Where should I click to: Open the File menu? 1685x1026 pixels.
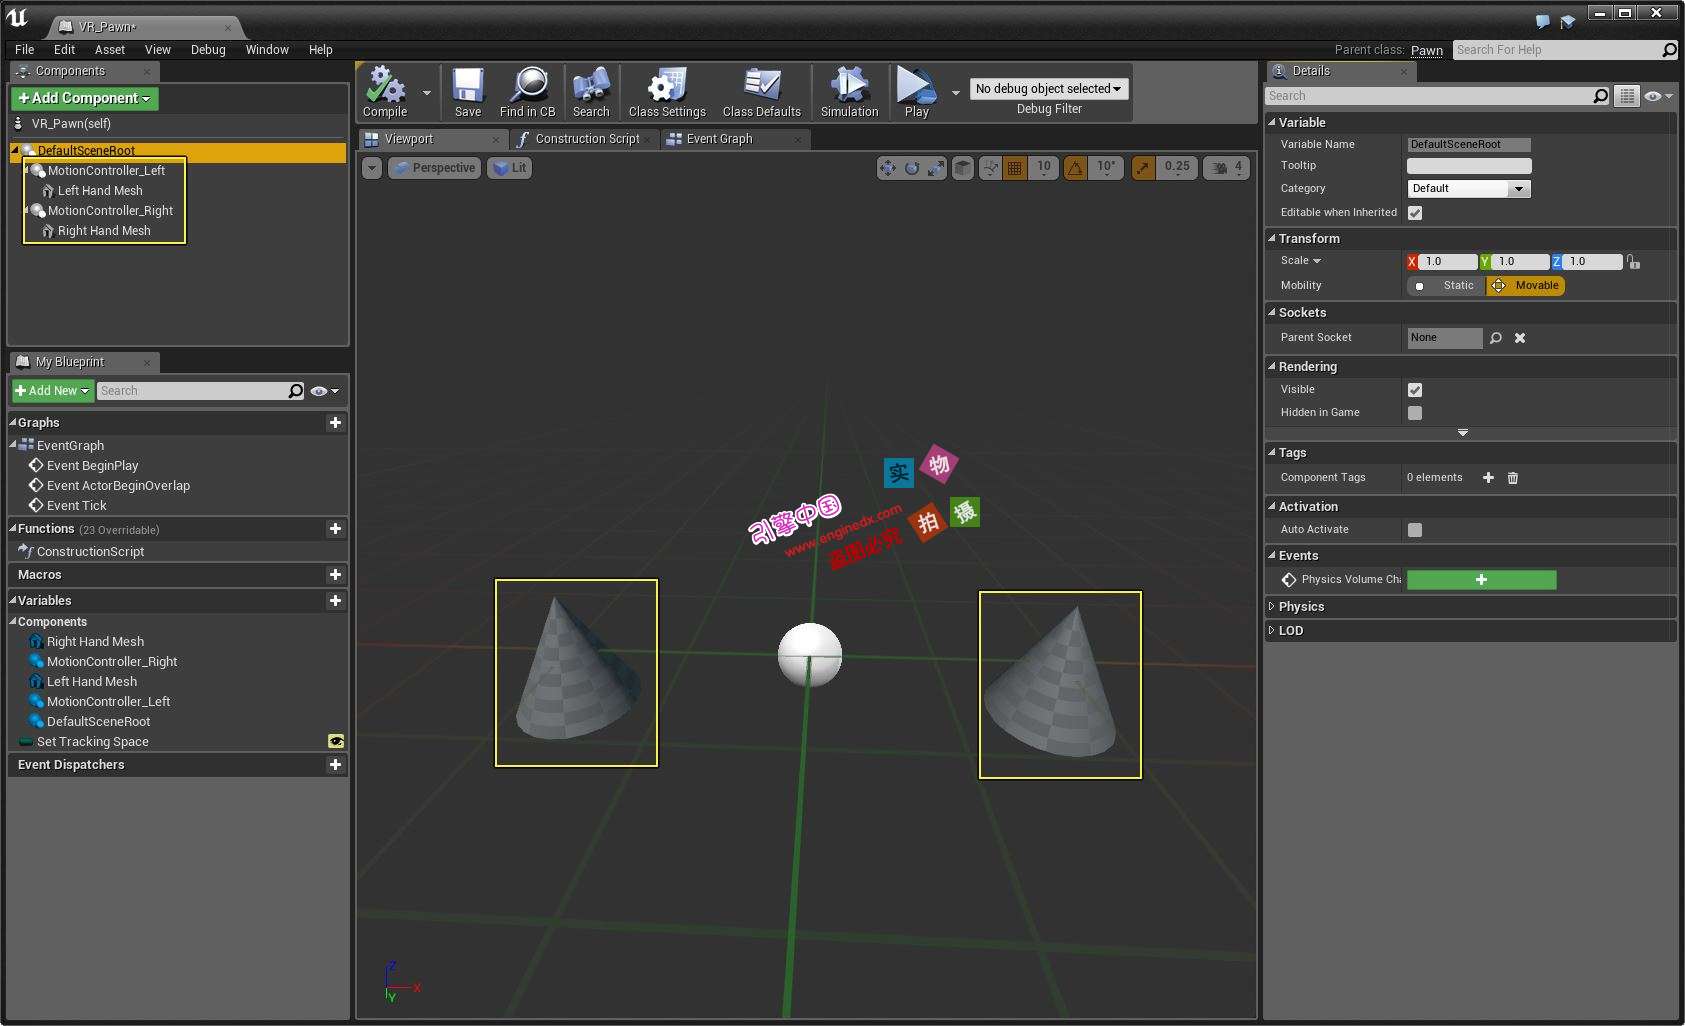click(x=25, y=50)
